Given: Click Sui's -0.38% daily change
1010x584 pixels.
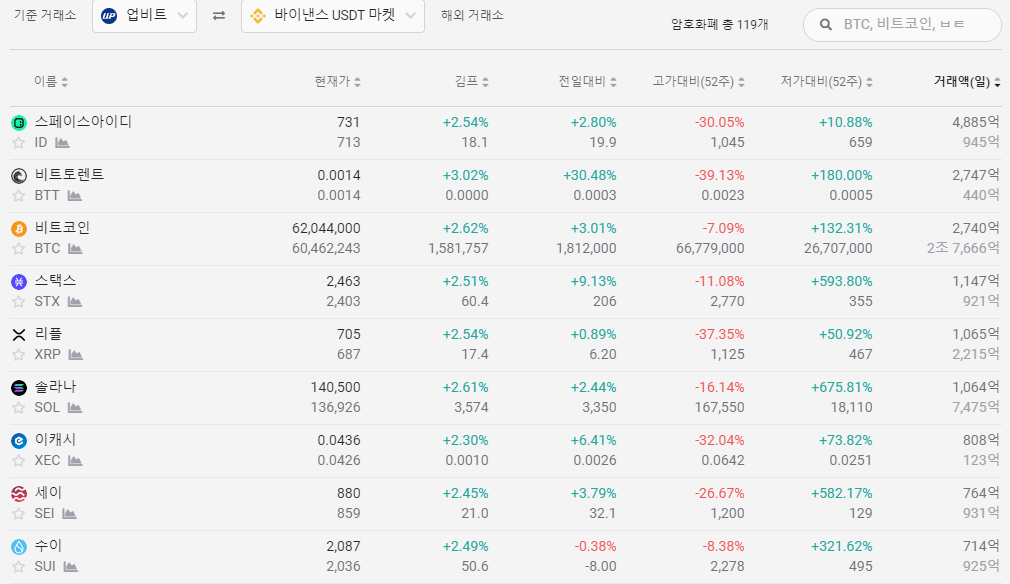Looking at the screenshot, I should click(595, 546).
